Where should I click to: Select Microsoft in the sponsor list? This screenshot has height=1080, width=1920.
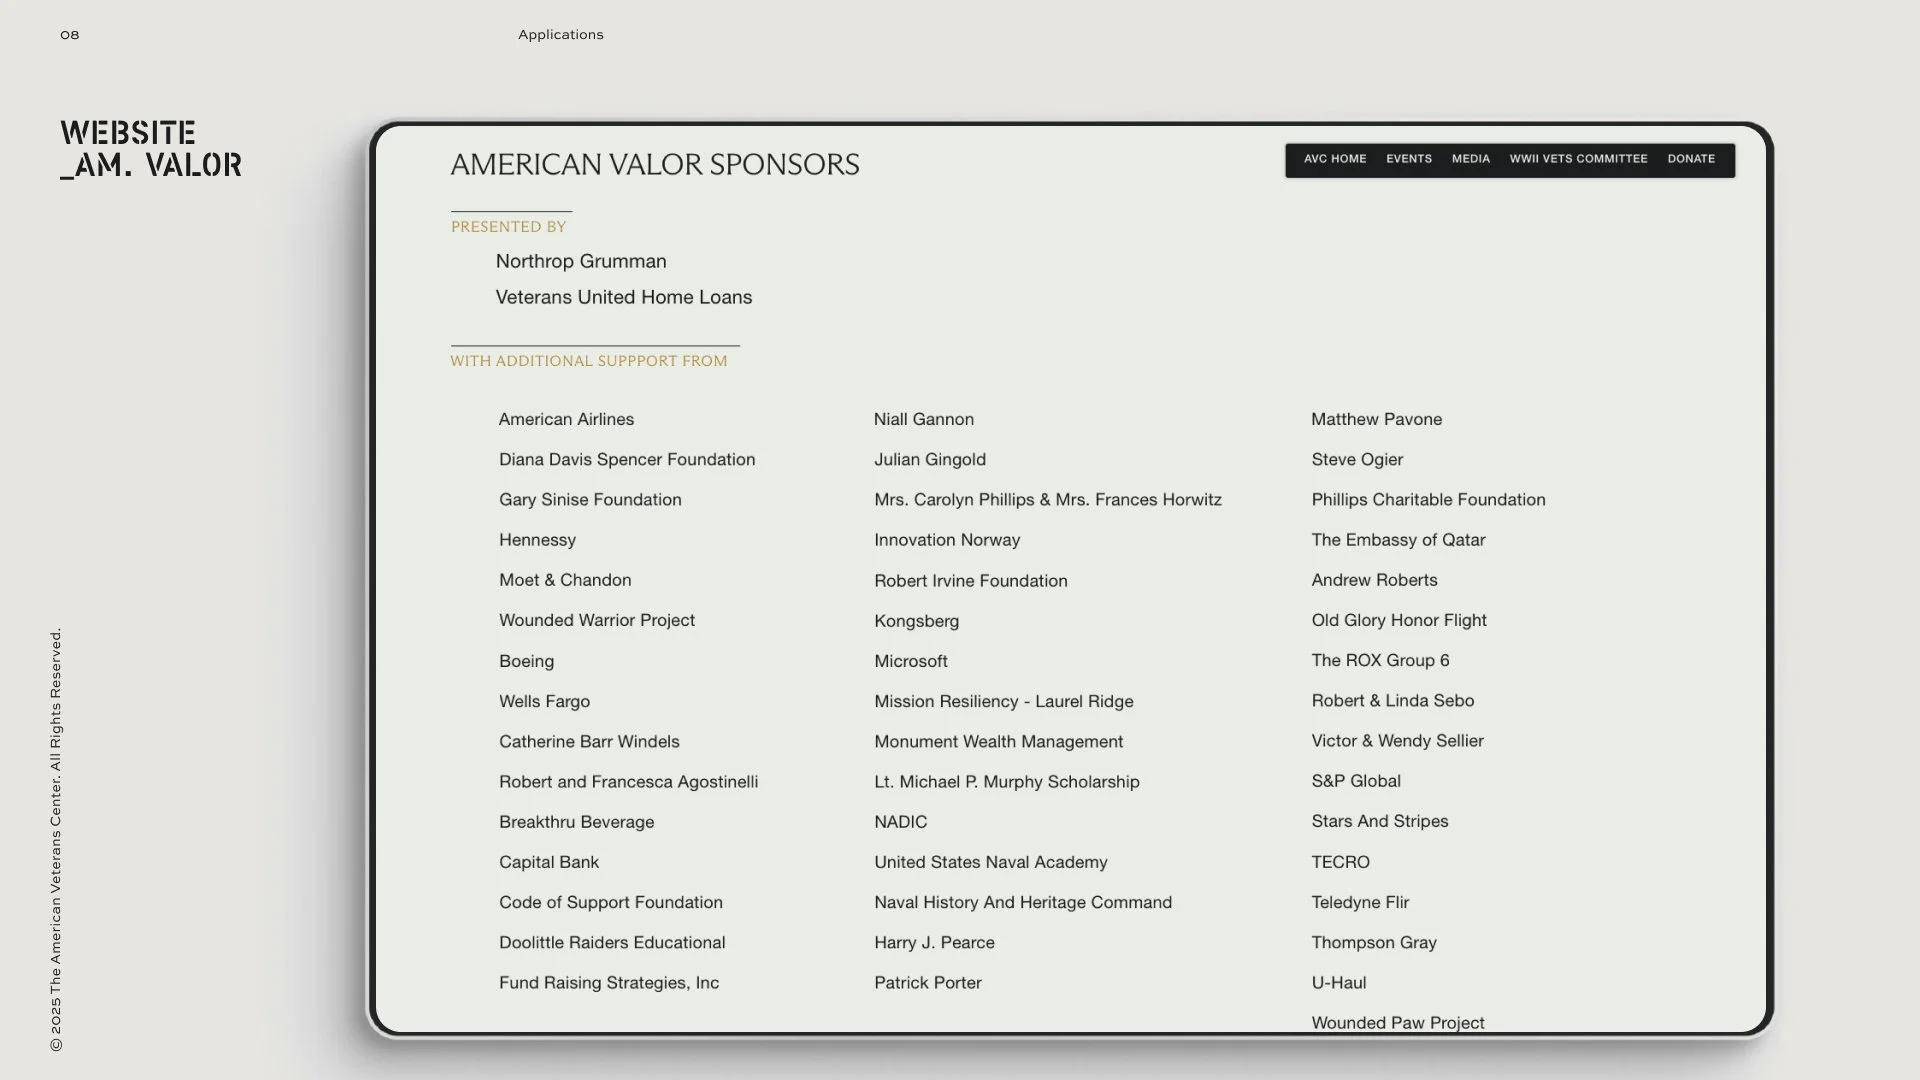[x=911, y=661]
